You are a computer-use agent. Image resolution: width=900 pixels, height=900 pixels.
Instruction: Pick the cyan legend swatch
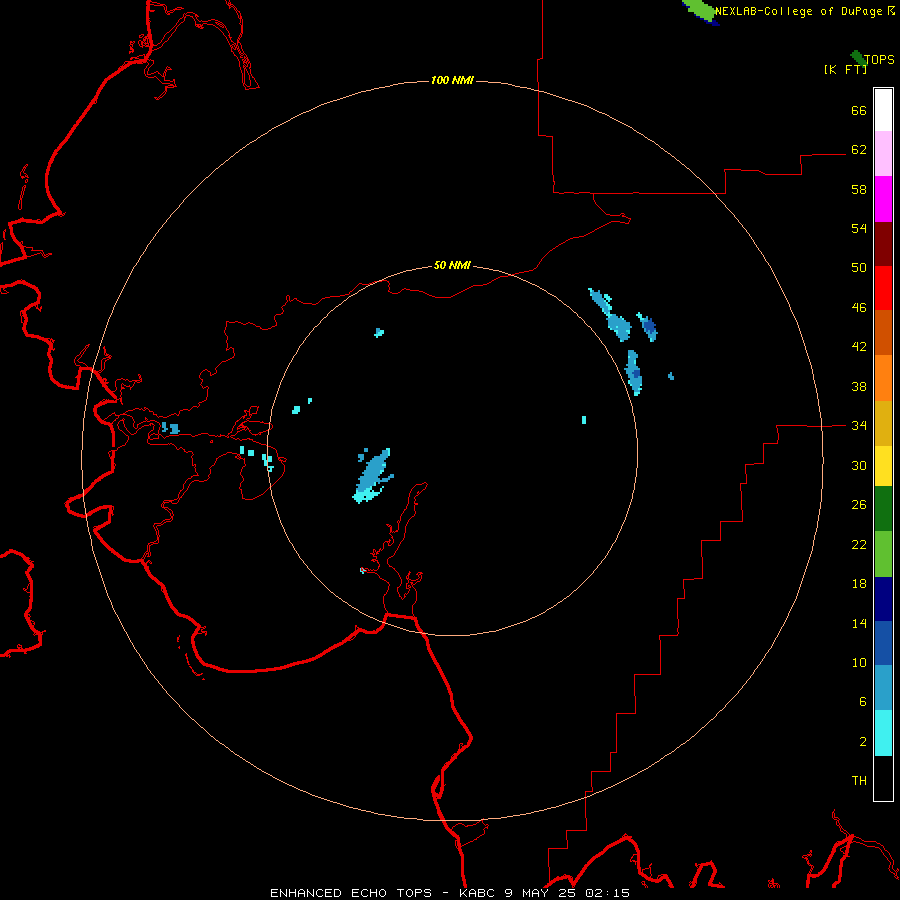pyautogui.click(x=883, y=733)
